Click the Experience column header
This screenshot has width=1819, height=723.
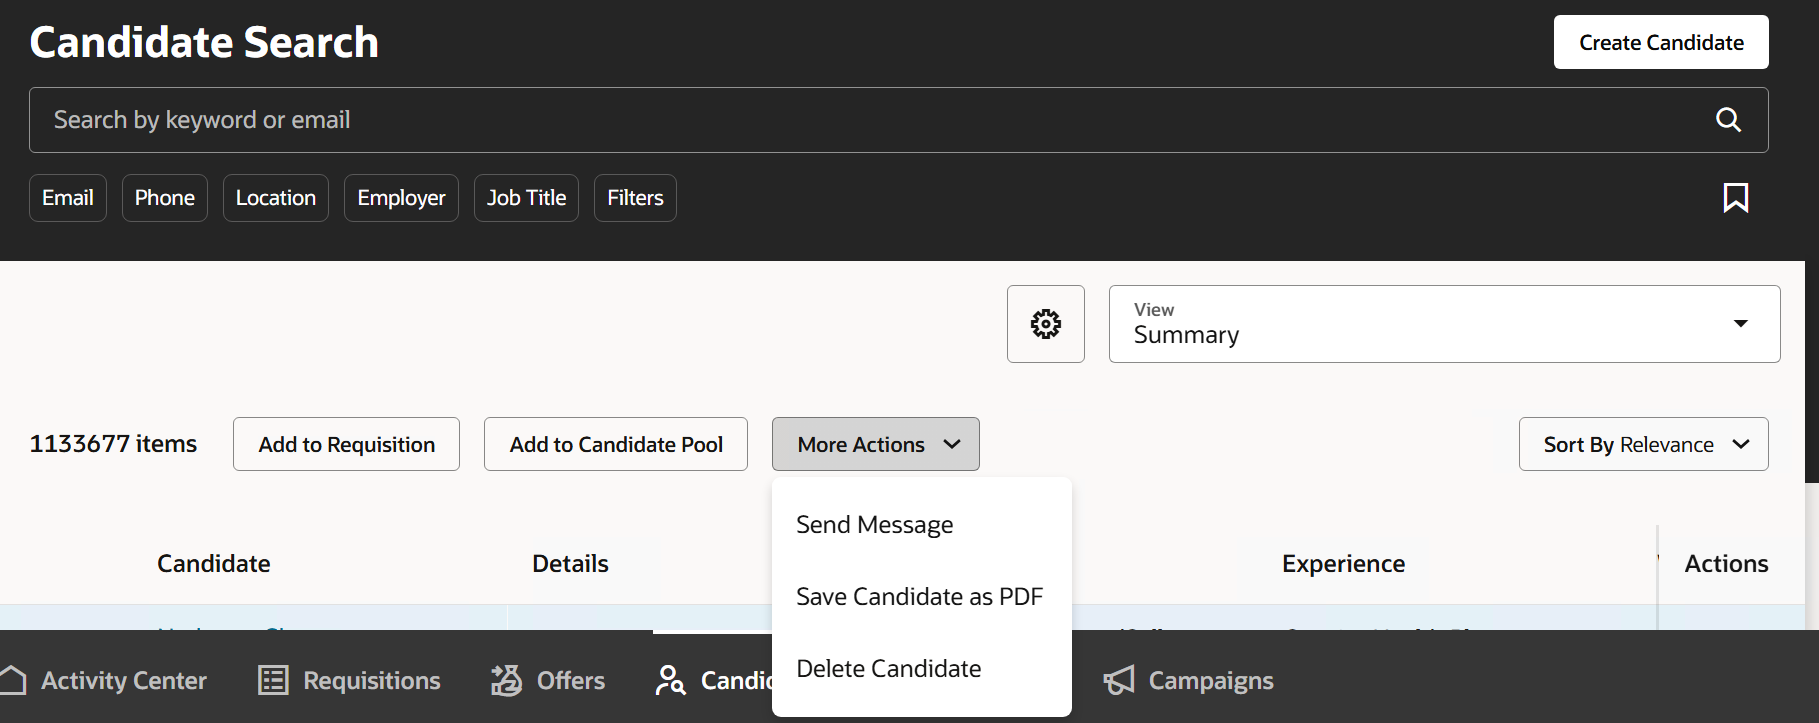pos(1343,564)
